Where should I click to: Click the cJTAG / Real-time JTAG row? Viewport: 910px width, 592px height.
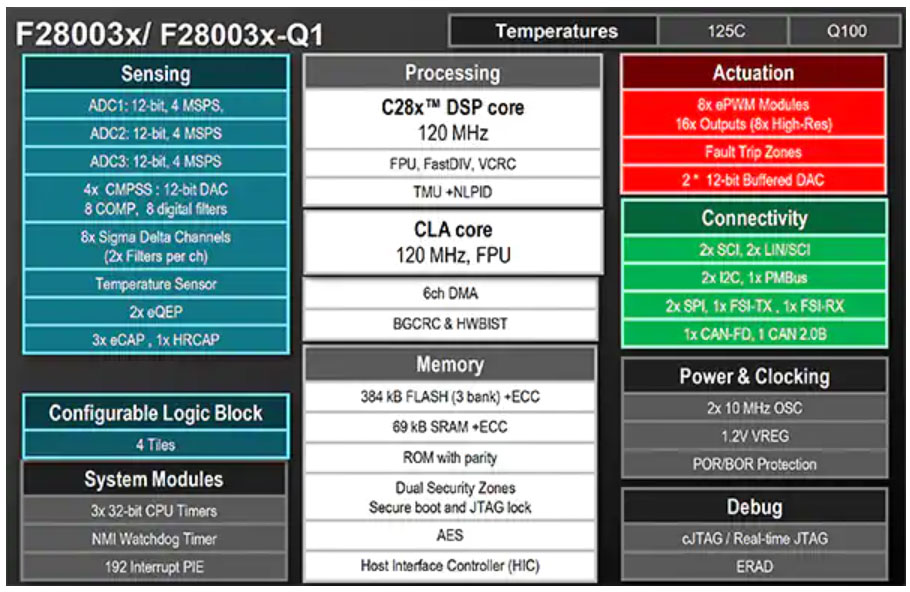click(754, 539)
